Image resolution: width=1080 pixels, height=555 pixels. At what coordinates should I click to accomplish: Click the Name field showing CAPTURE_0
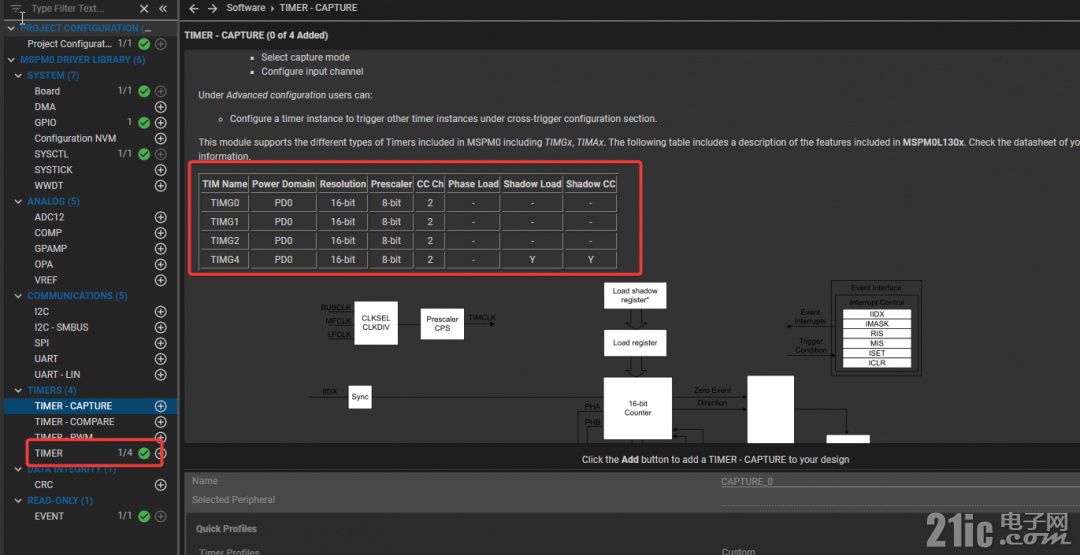tap(900, 481)
